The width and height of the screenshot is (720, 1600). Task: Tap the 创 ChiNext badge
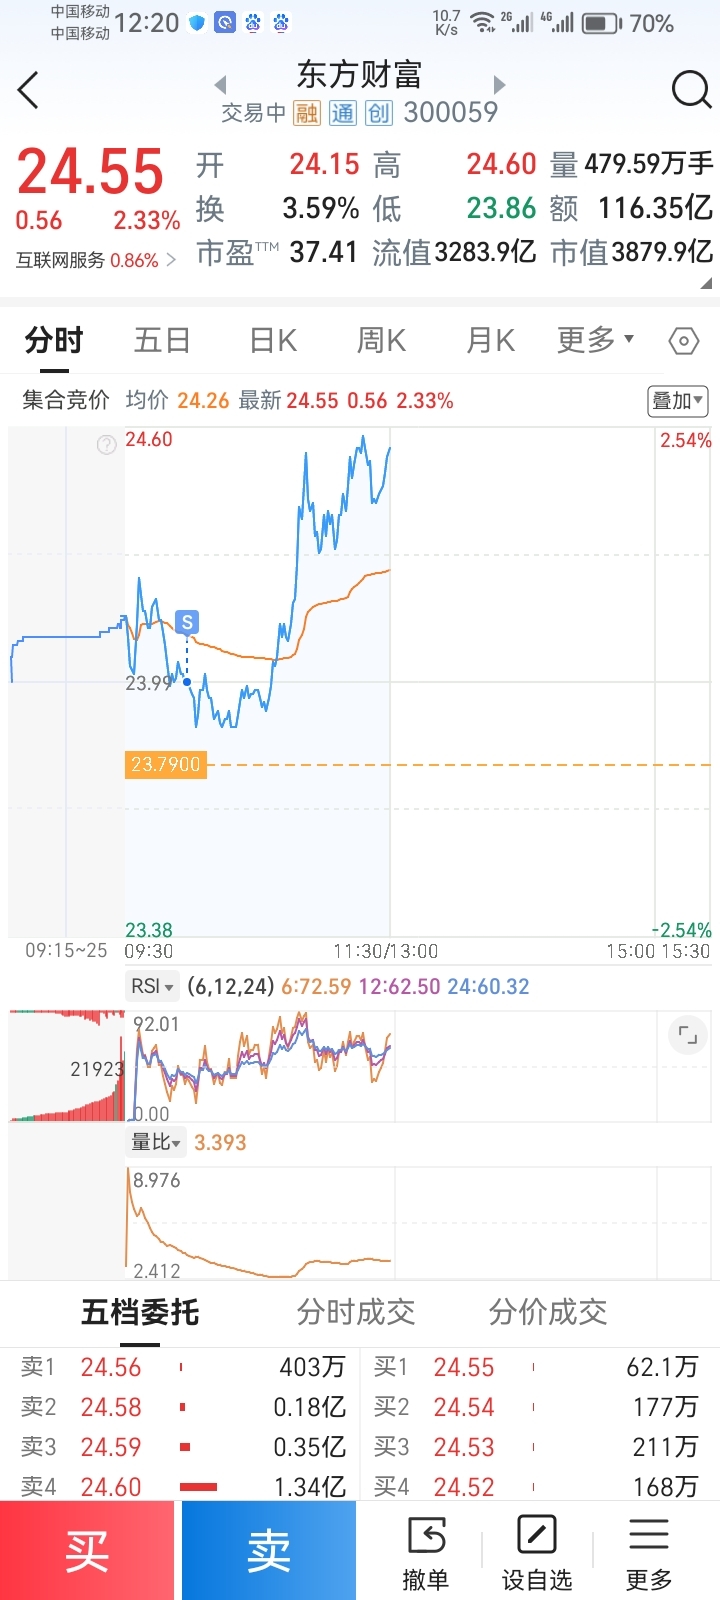(x=379, y=113)
